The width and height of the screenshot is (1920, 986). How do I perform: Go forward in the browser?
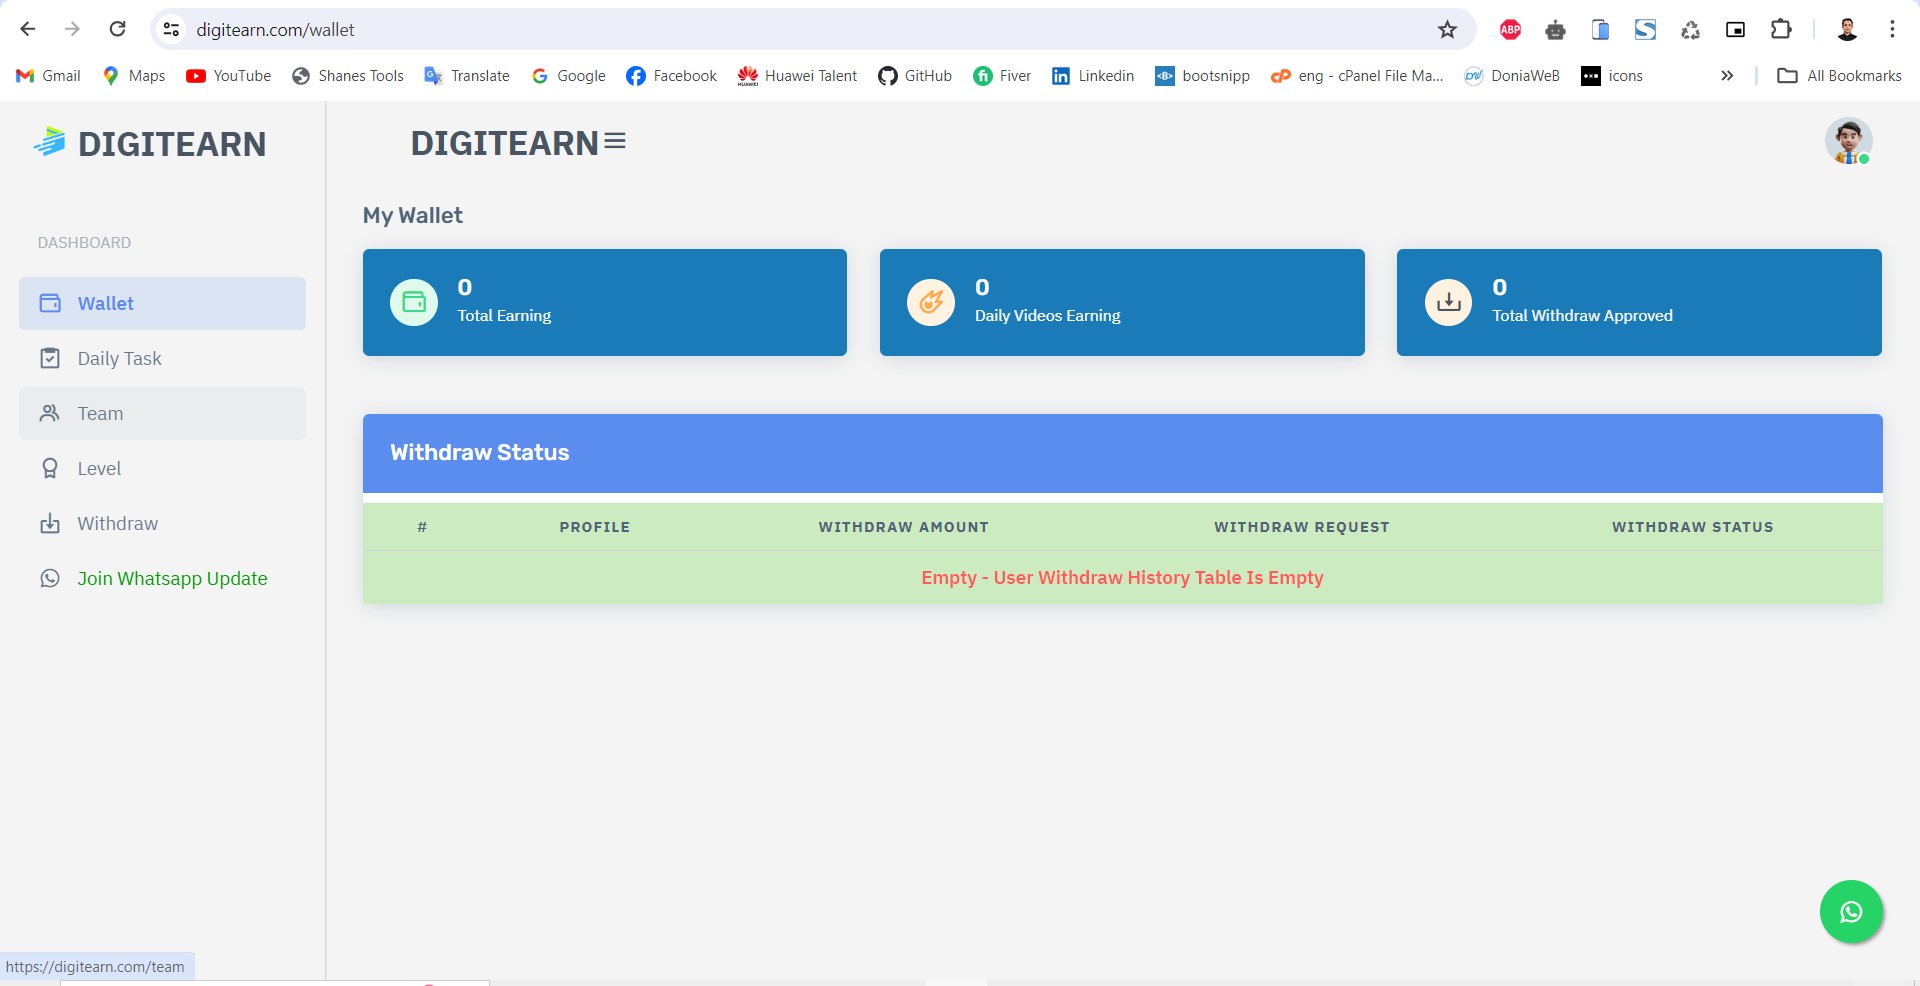click(72, 29)
